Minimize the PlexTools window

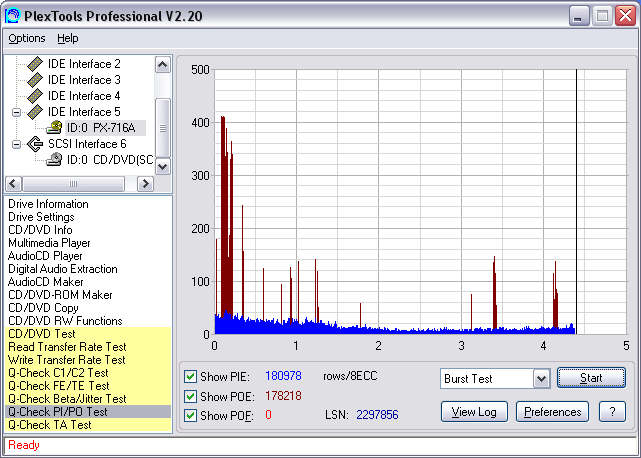(579, 16)
